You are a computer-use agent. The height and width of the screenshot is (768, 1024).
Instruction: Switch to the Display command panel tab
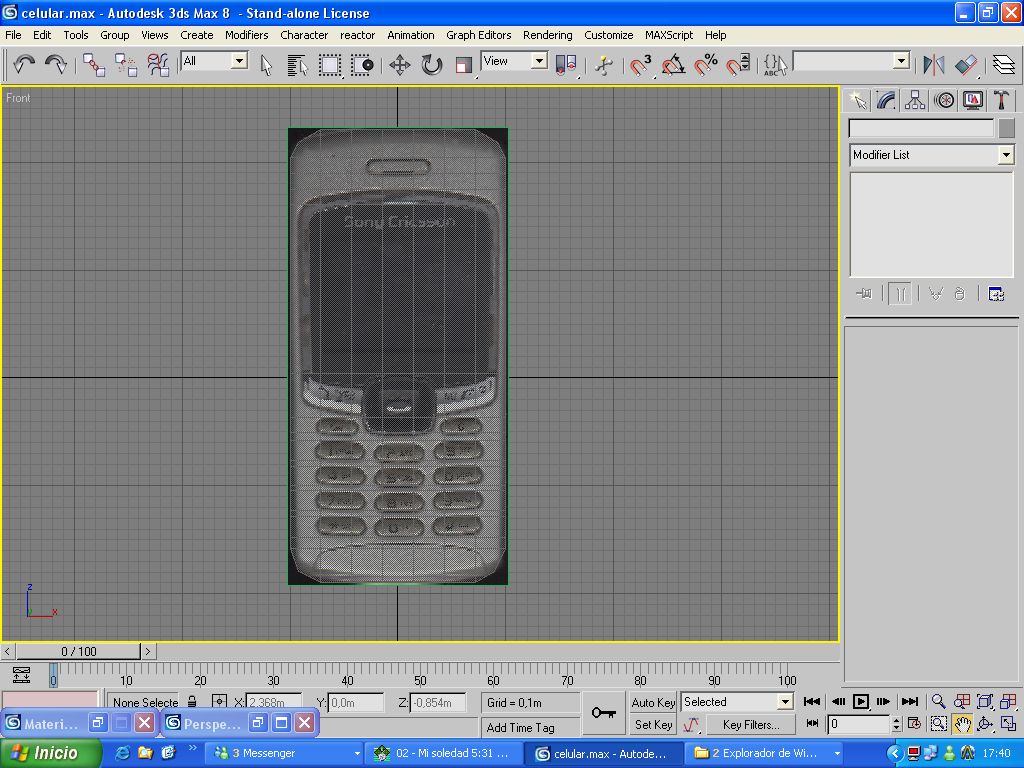point(972,100)
